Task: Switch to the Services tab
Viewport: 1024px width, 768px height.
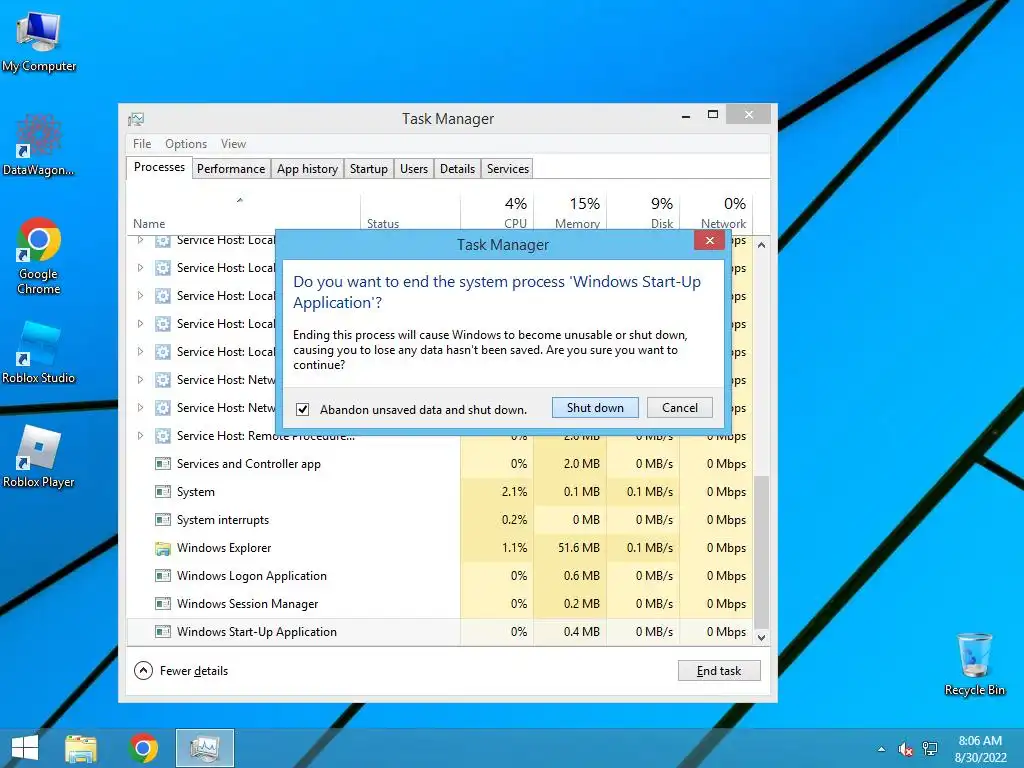Action: [507, 168]
